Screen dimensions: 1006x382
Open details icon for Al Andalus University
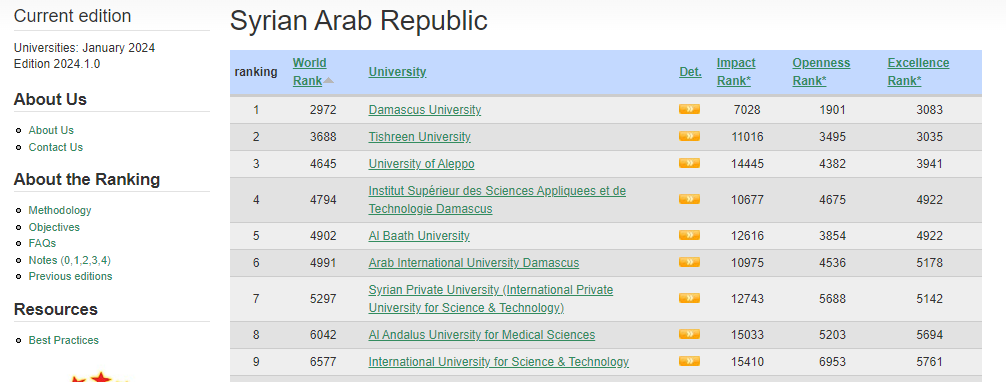click(x=689, y=334)
